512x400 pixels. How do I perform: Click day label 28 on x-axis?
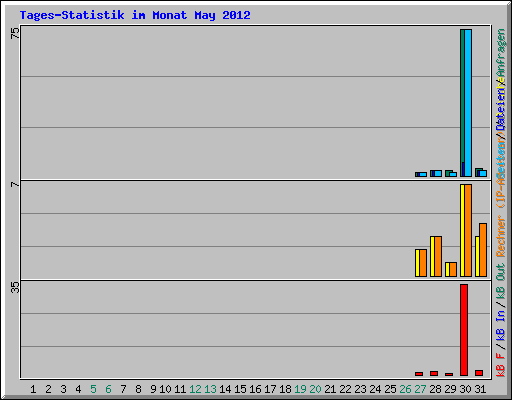(435, 389)
